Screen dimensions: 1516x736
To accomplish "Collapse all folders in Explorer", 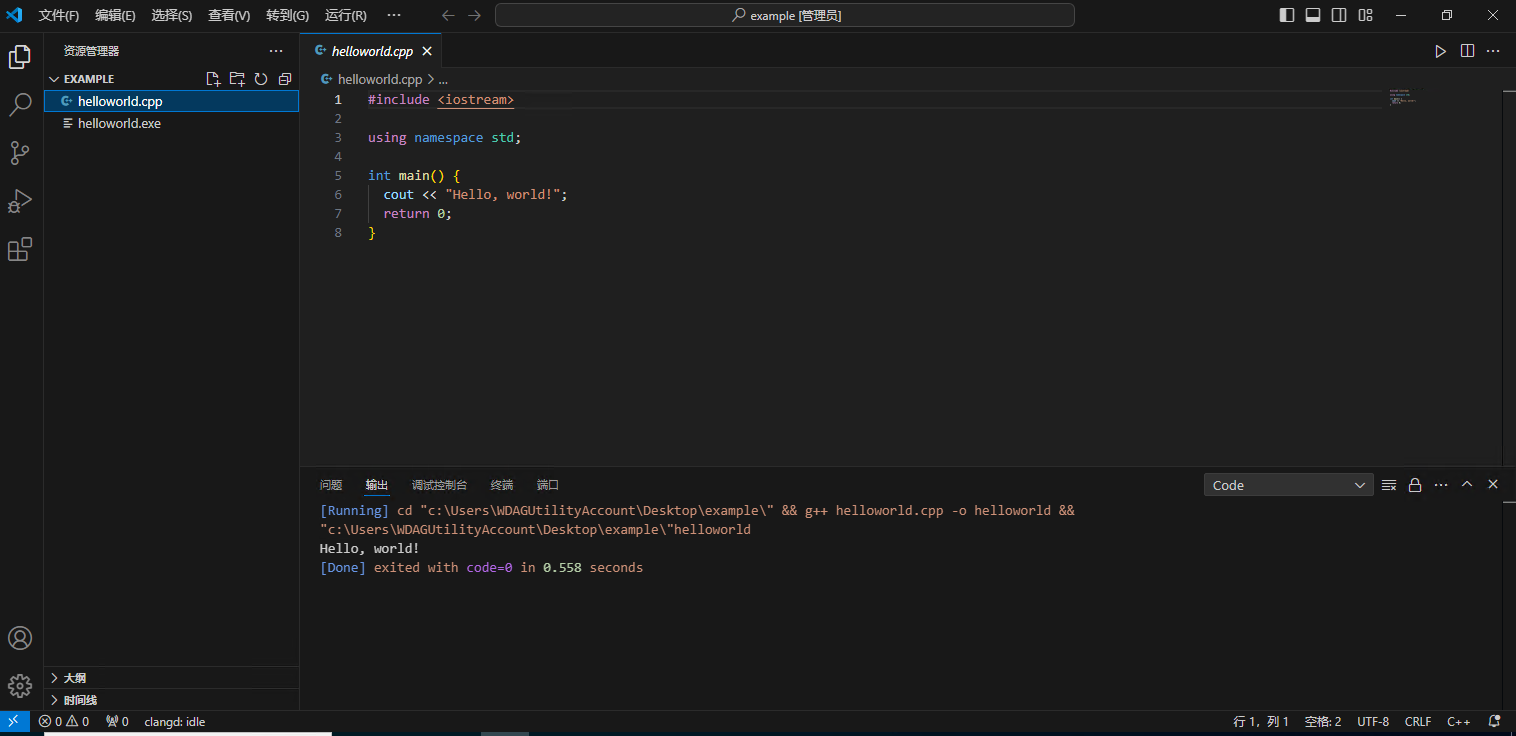I will (285, 79).
